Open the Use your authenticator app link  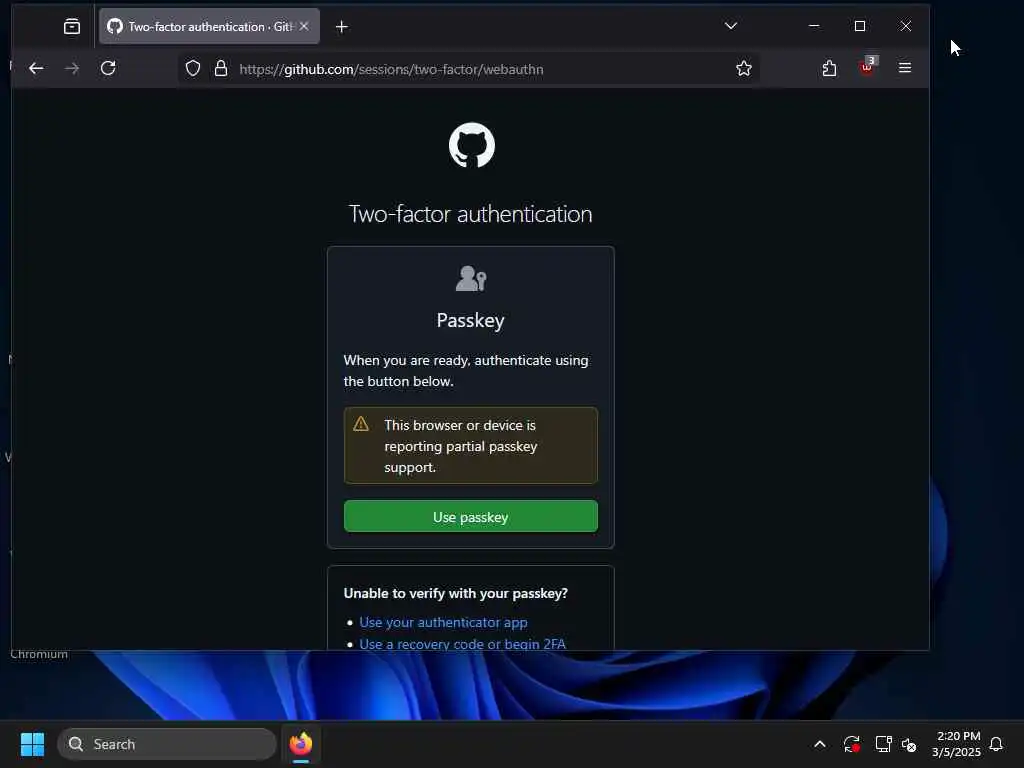(x=443, y=622)
